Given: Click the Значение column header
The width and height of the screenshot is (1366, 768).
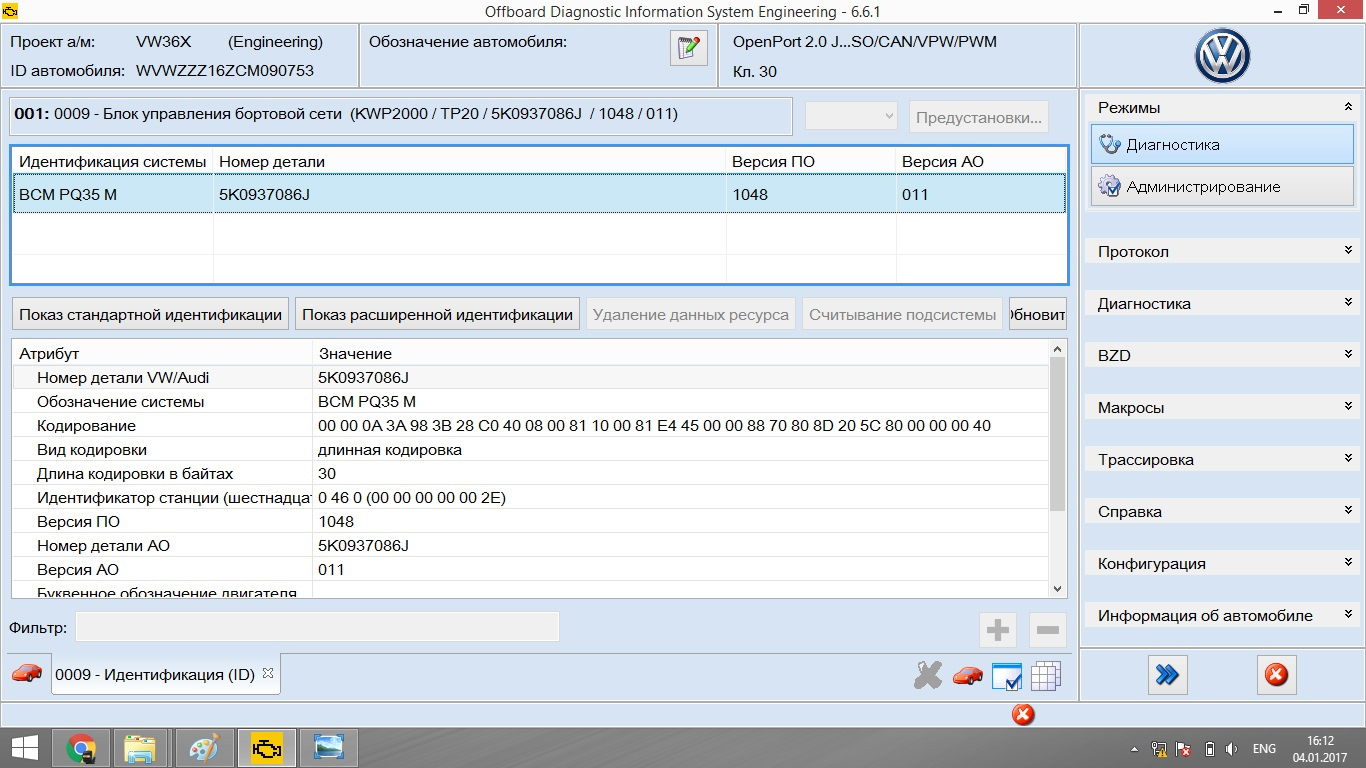Looking at the screenshot, I should tap(680, 353).
